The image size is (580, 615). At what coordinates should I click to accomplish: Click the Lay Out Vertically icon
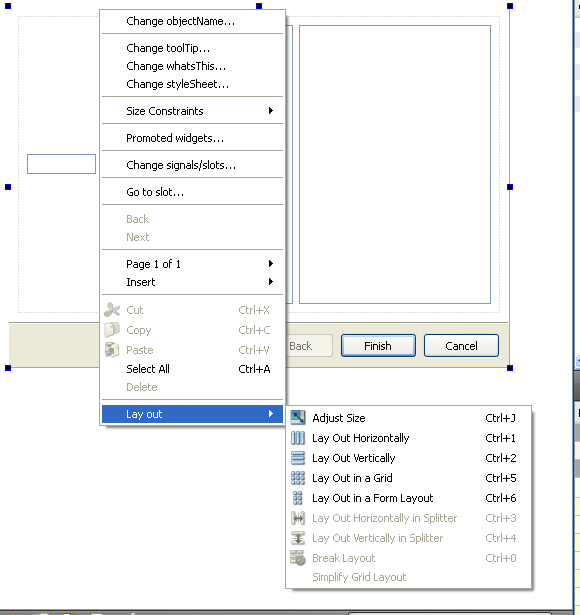coord(298,458)
